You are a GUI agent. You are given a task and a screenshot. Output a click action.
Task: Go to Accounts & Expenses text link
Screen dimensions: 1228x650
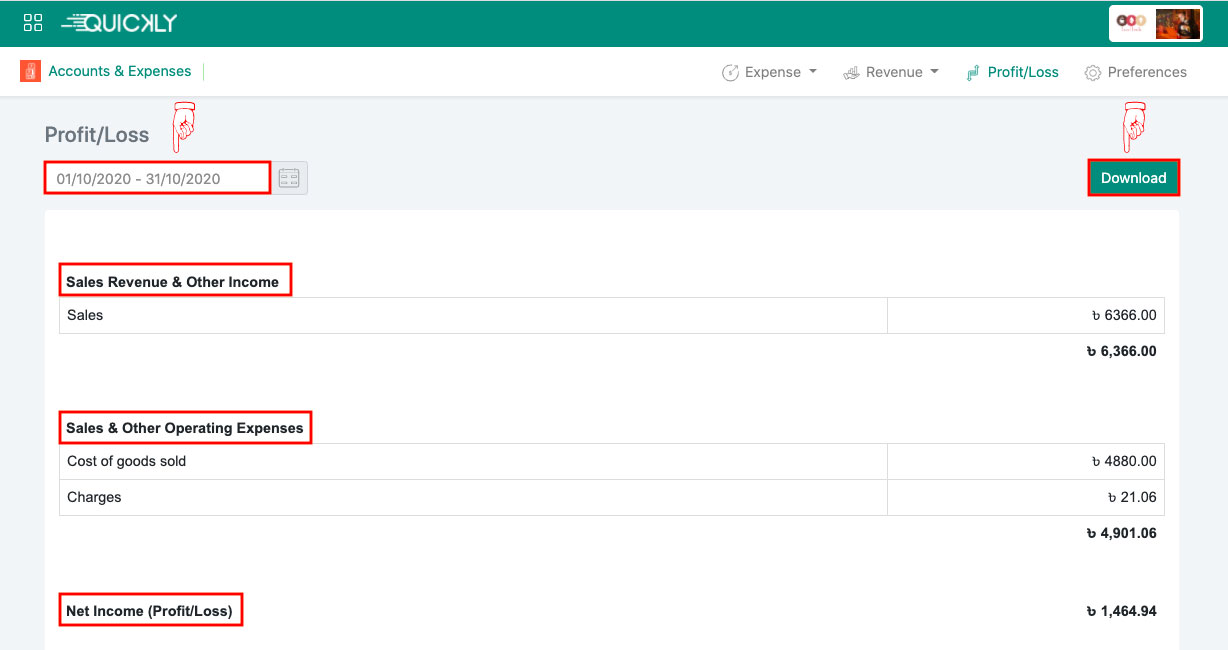point(119,71)
